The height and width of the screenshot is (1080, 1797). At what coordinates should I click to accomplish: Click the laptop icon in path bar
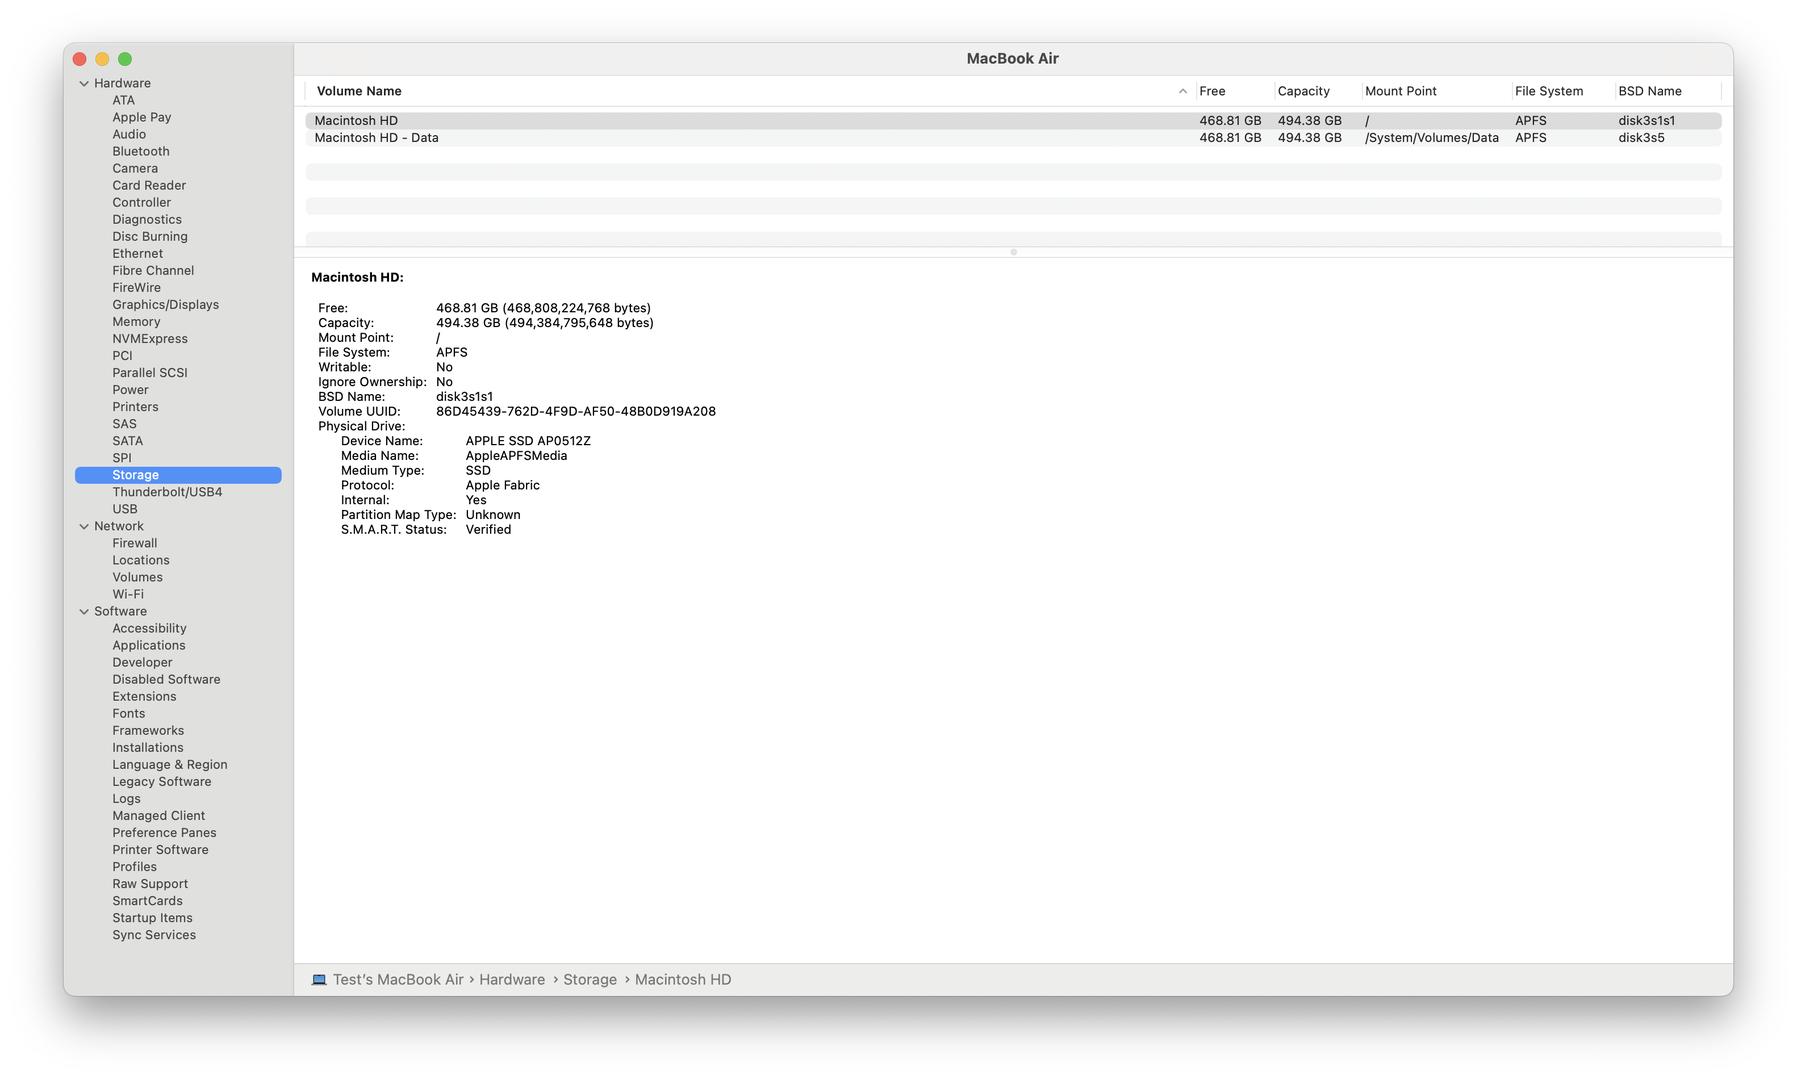319,980
